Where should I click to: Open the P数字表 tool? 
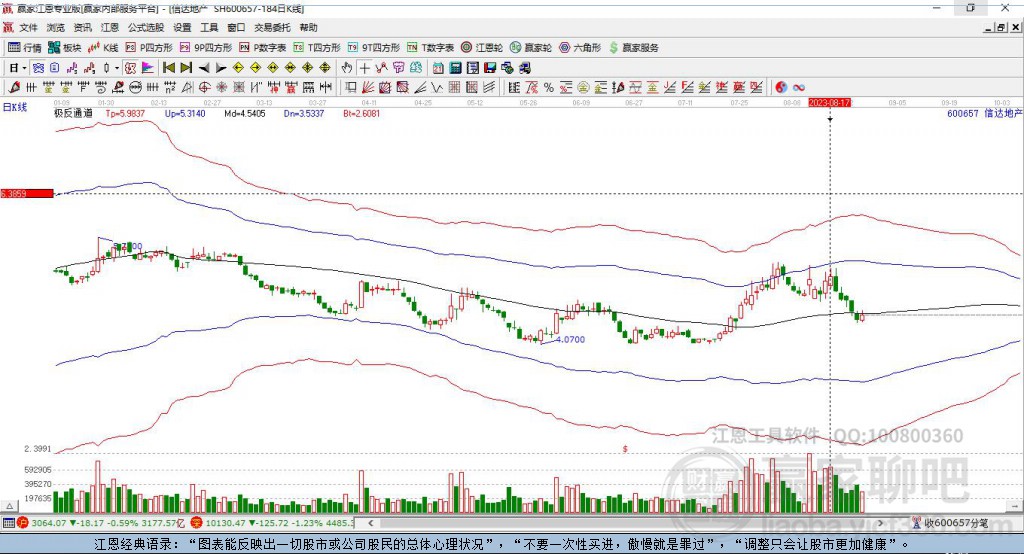tap(263, 48)
